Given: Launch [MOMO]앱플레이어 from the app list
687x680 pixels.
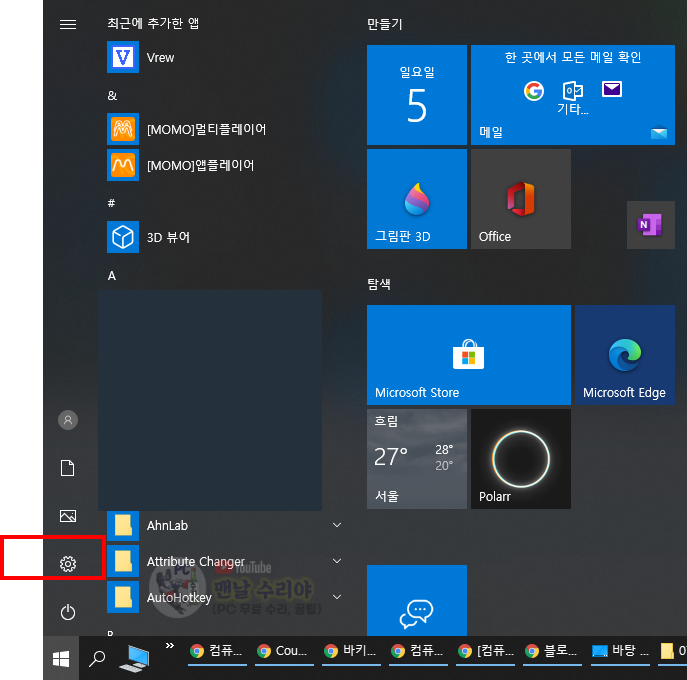Looking at the screenshot, I should coord(223,165).
